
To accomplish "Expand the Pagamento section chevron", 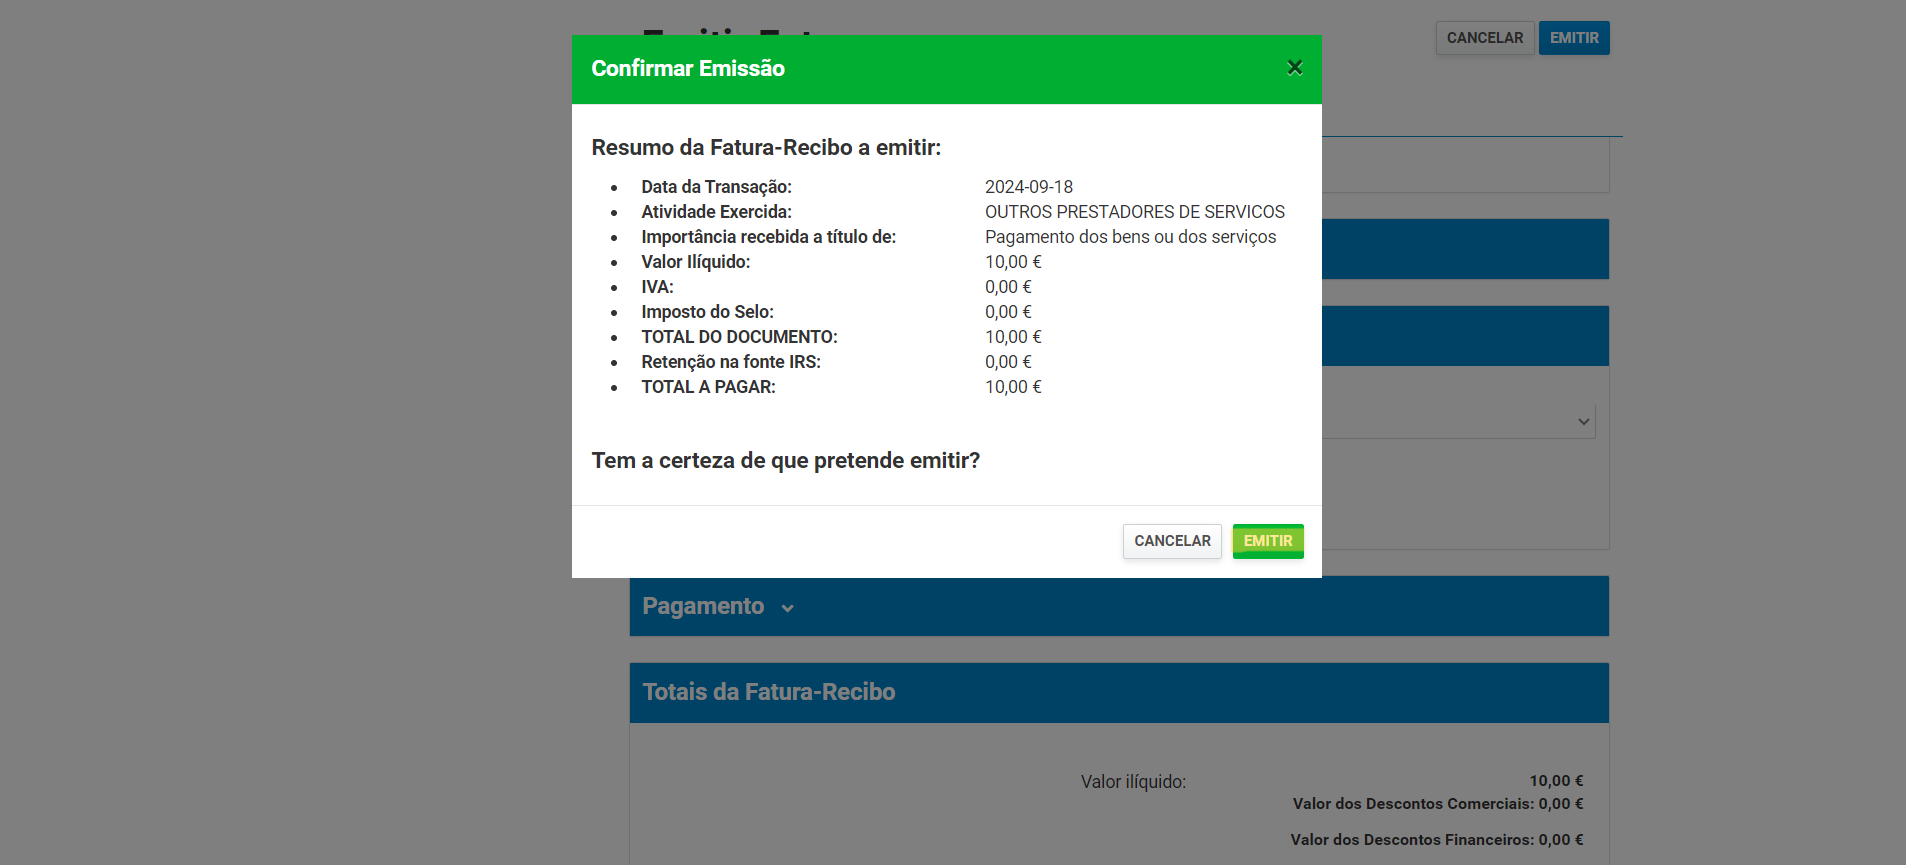I will pyautogui.click(x=787, y=608).
